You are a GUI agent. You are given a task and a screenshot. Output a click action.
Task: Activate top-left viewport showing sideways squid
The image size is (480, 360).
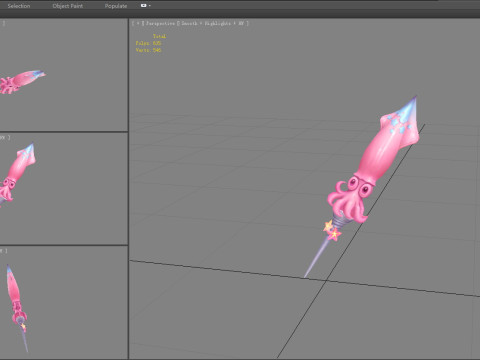pos(64,75)
